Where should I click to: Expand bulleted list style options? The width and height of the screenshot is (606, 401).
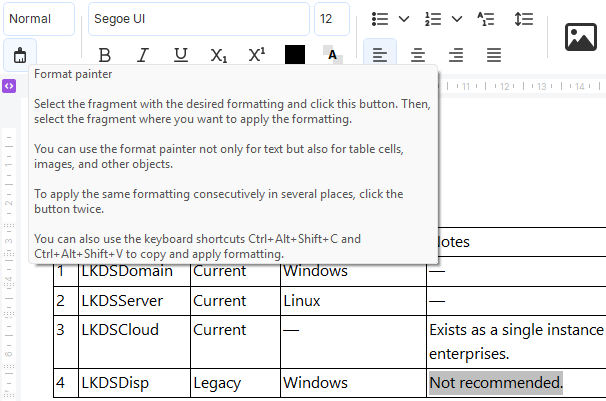(404, 19)
